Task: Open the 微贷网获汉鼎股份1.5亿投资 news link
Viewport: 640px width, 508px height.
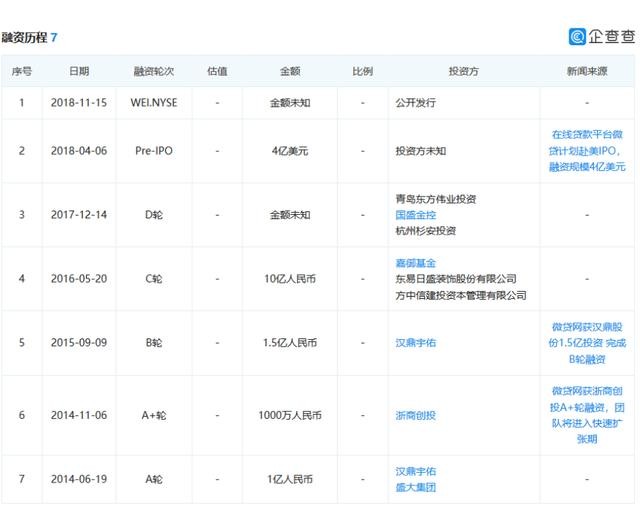Action: click(587, 343)
